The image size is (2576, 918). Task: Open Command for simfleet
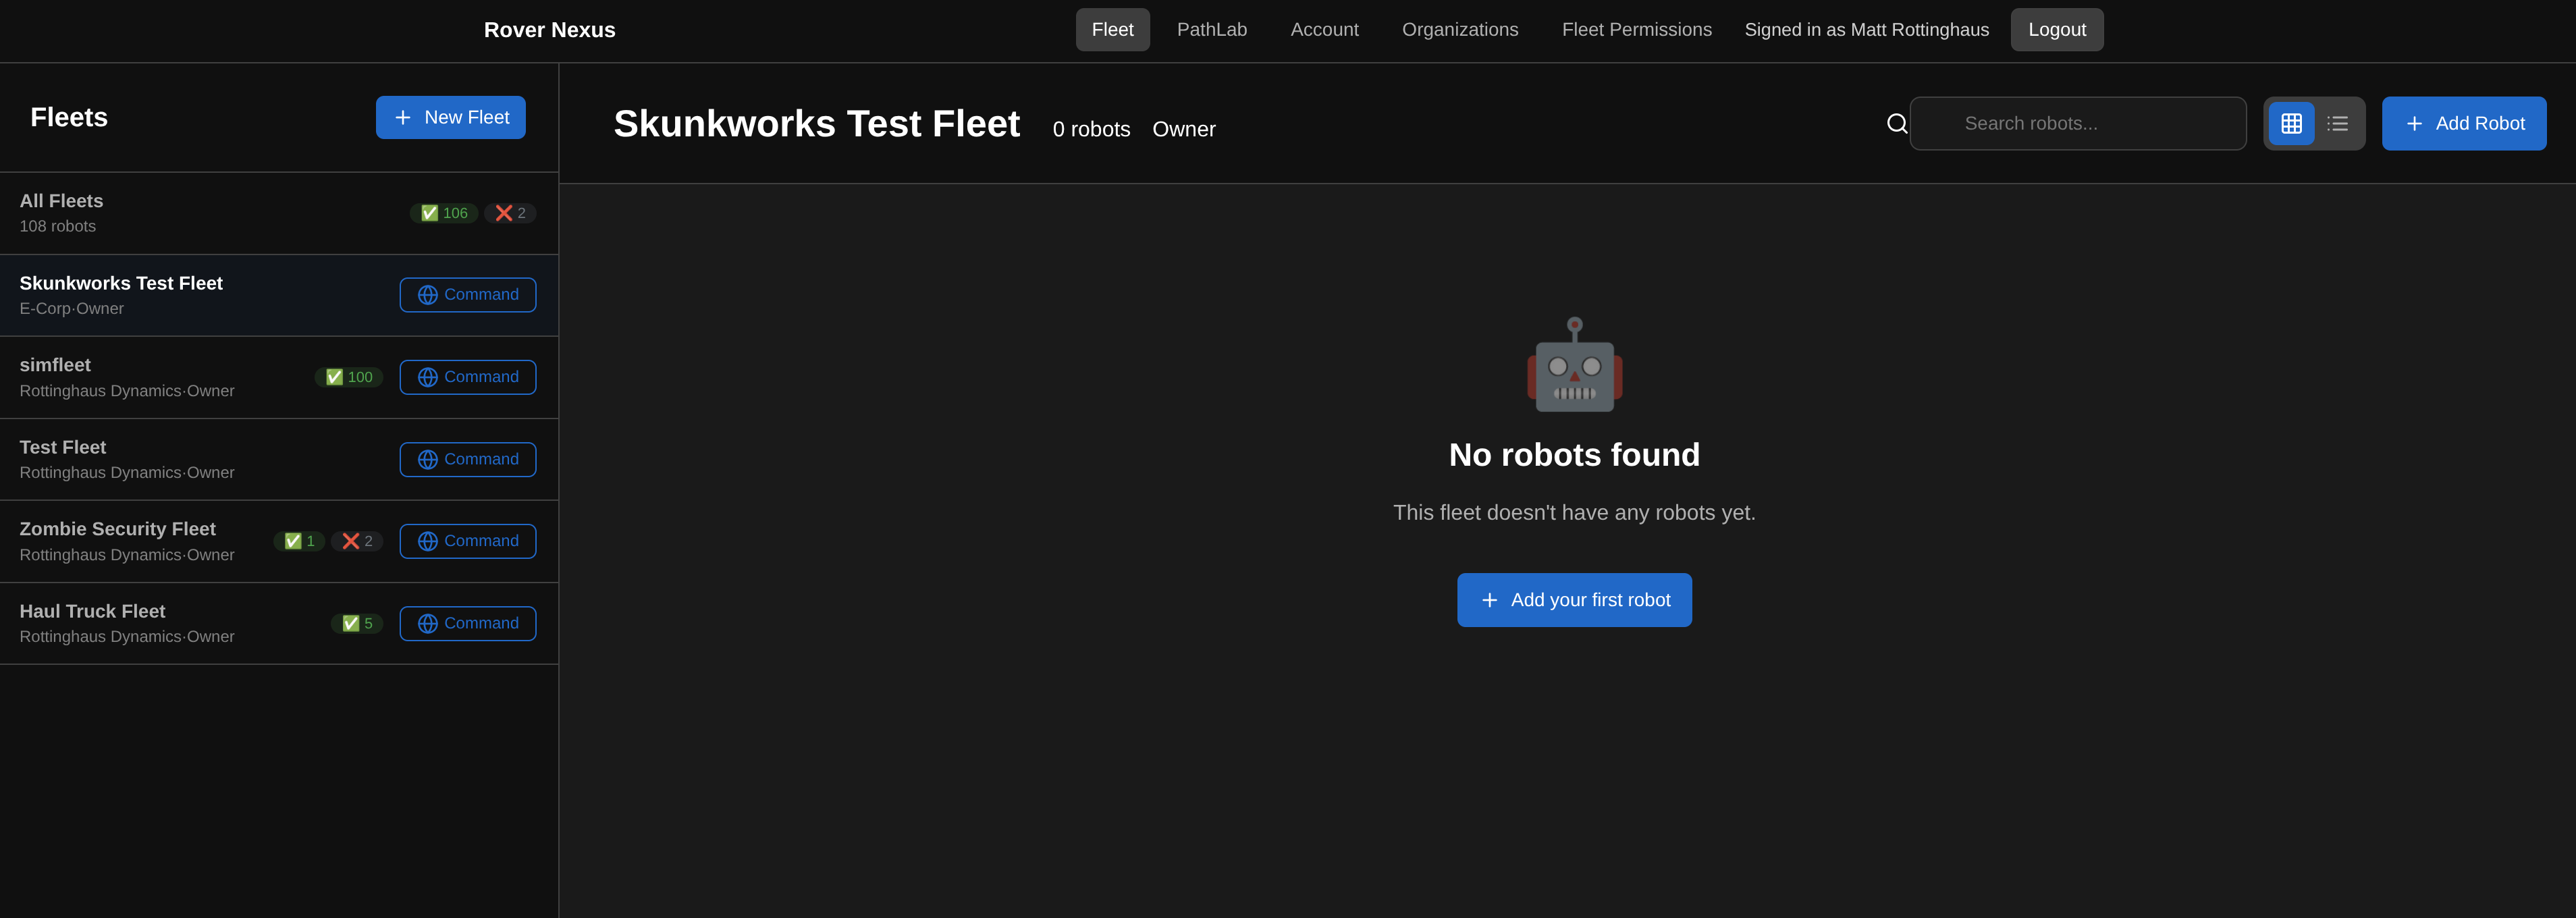[x=467, y=377]
